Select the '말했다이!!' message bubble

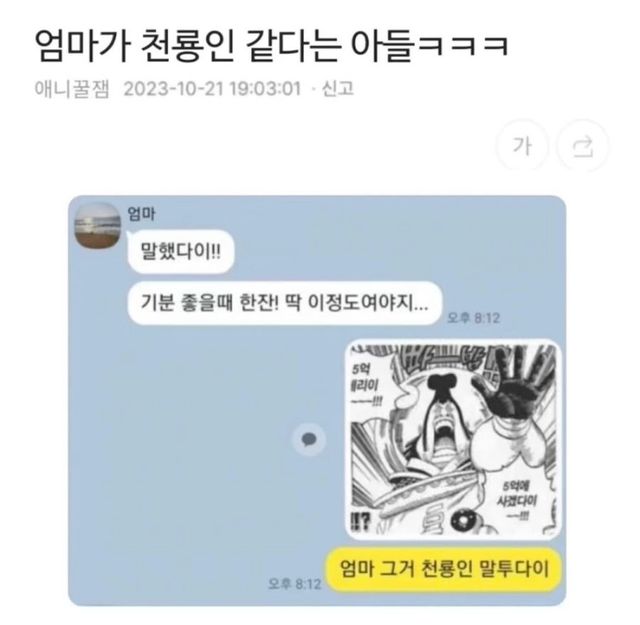[180, 251]
